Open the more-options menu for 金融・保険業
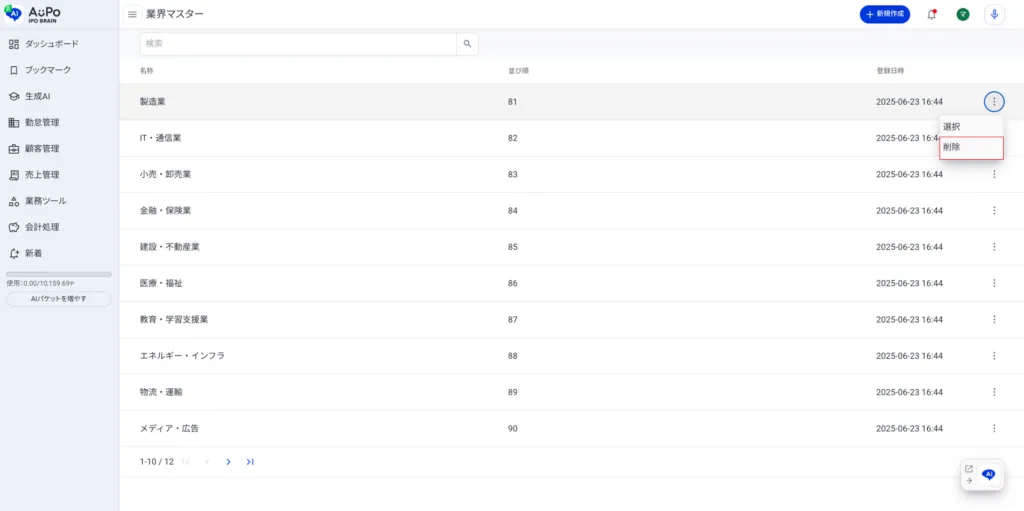 pyautogui.click(x=994, y=210)
